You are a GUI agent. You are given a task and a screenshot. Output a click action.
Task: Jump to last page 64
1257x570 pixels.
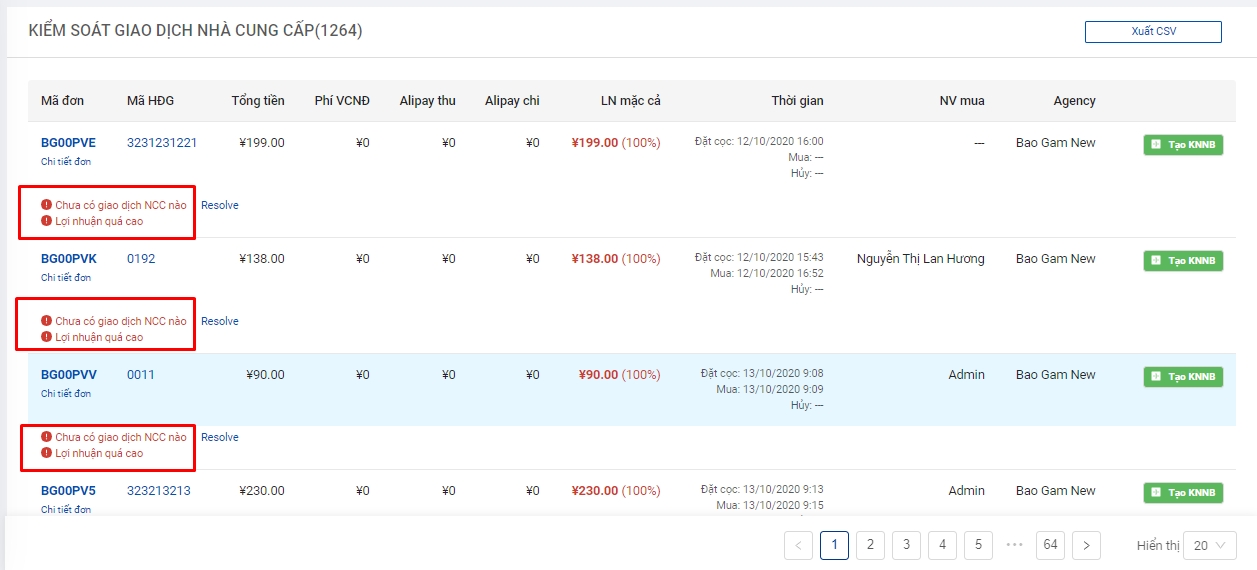1050,545
